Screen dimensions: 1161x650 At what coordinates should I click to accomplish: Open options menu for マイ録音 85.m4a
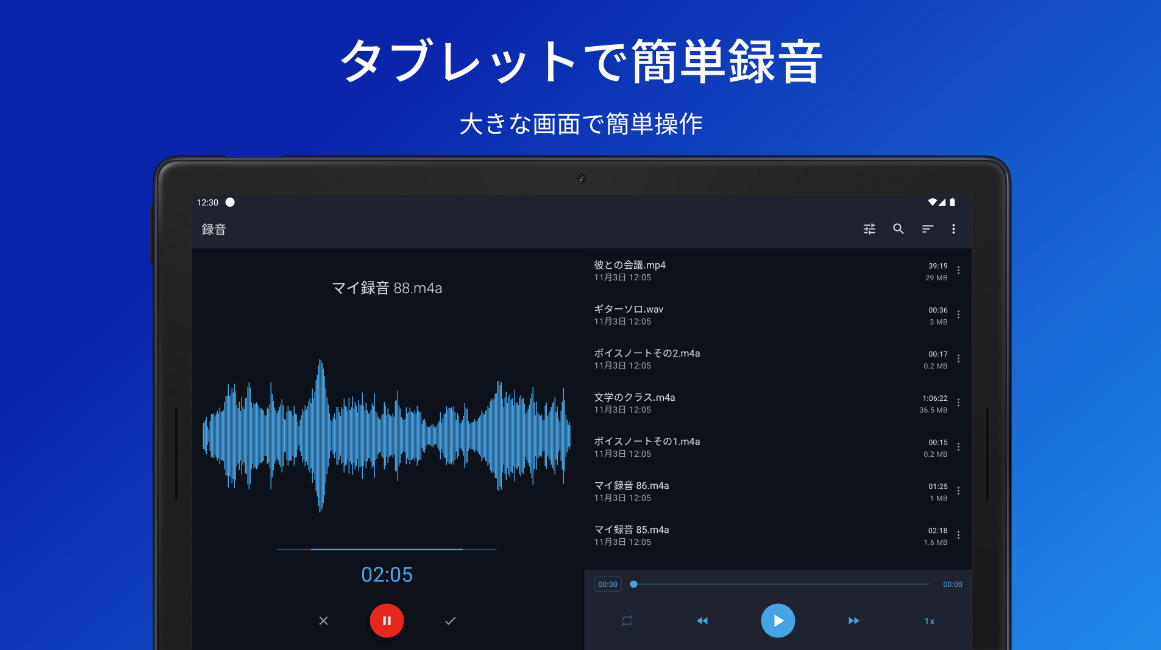tap(957, 534)
